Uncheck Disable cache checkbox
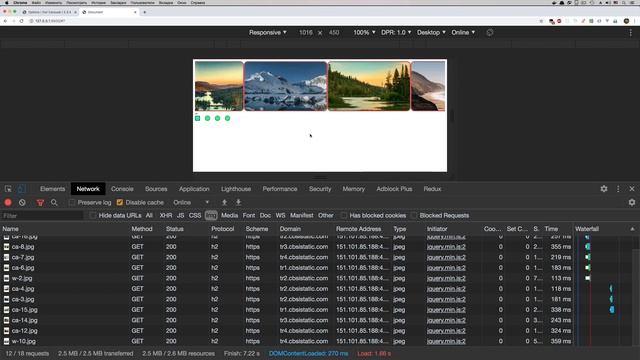This screenshot has width=640, height=360. pyautogui.click(x=120, y=202)
